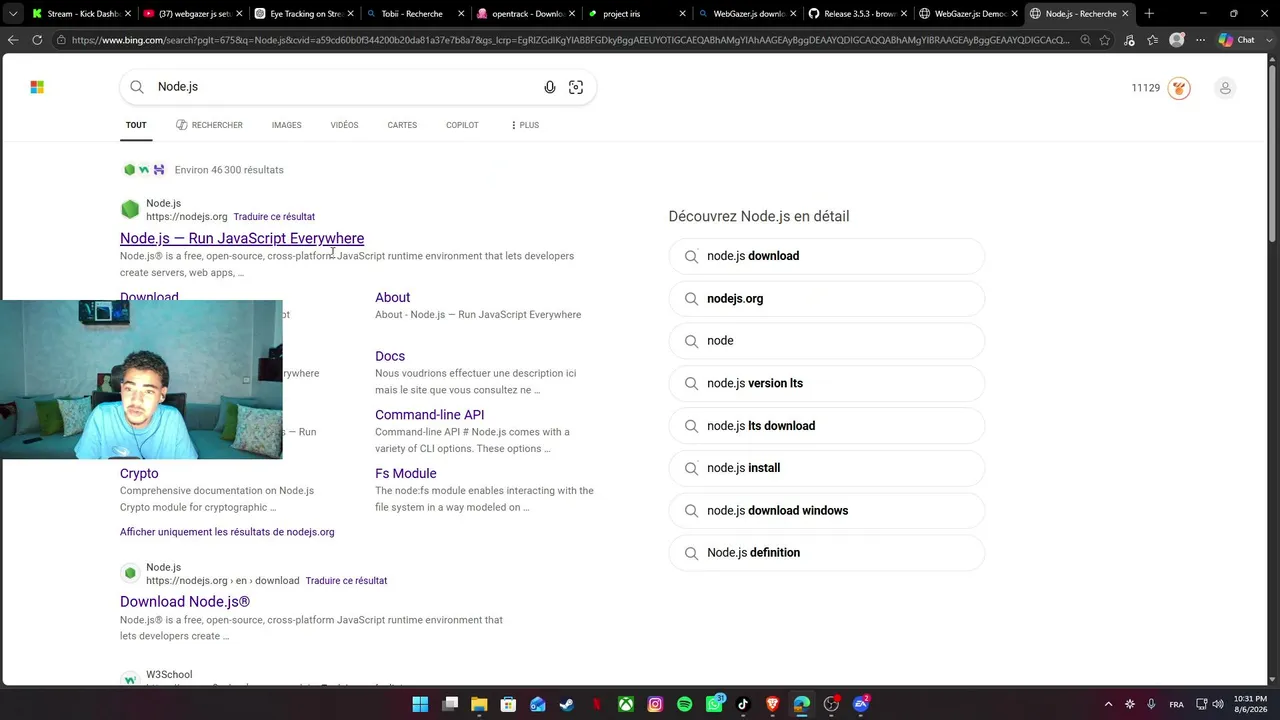Reload the page with refresh button
The image size is (1280, 720).
click(37, 40)
